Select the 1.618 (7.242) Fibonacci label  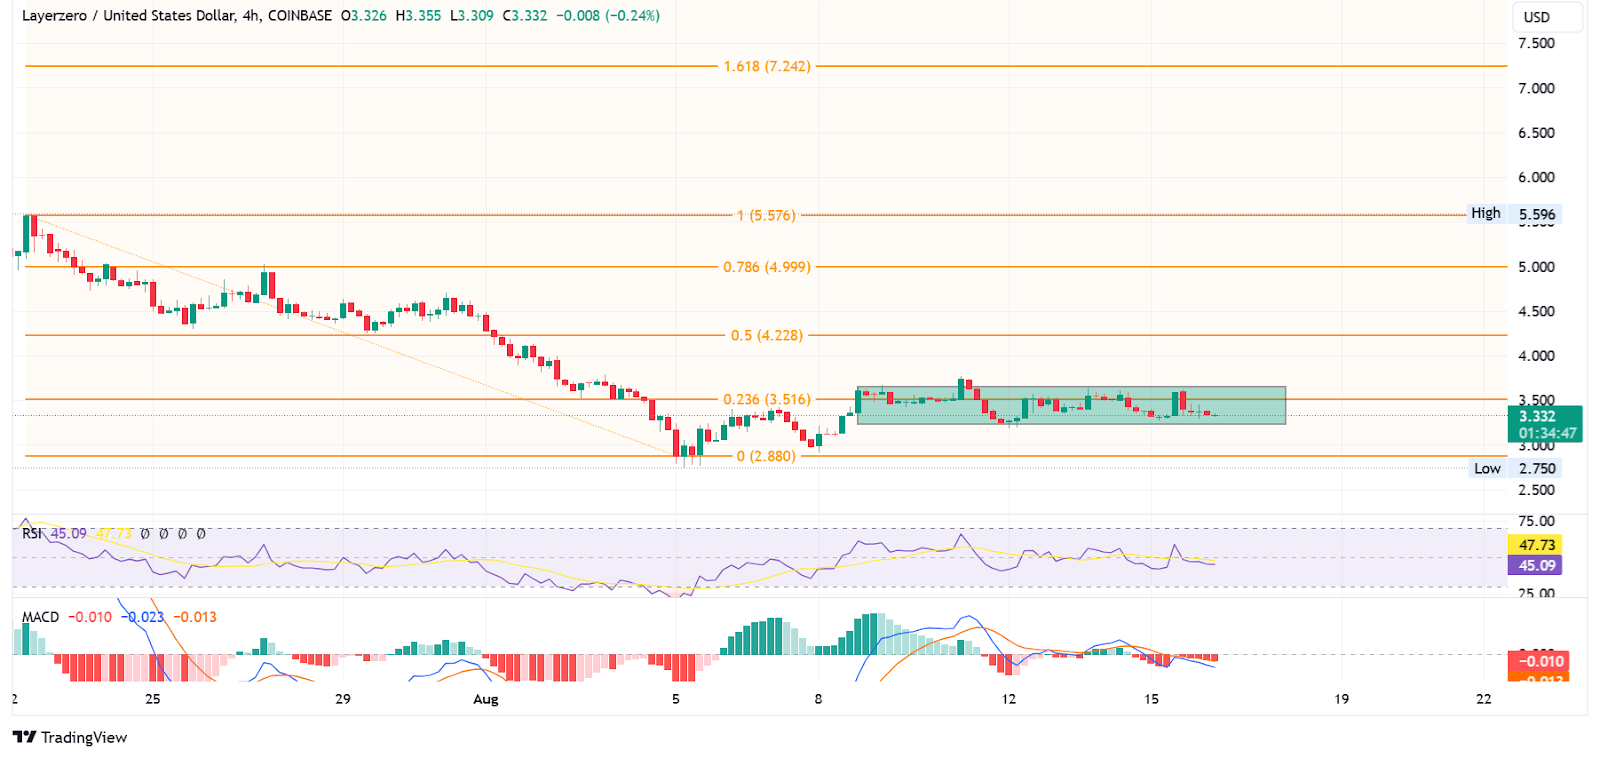coord(767,66)
